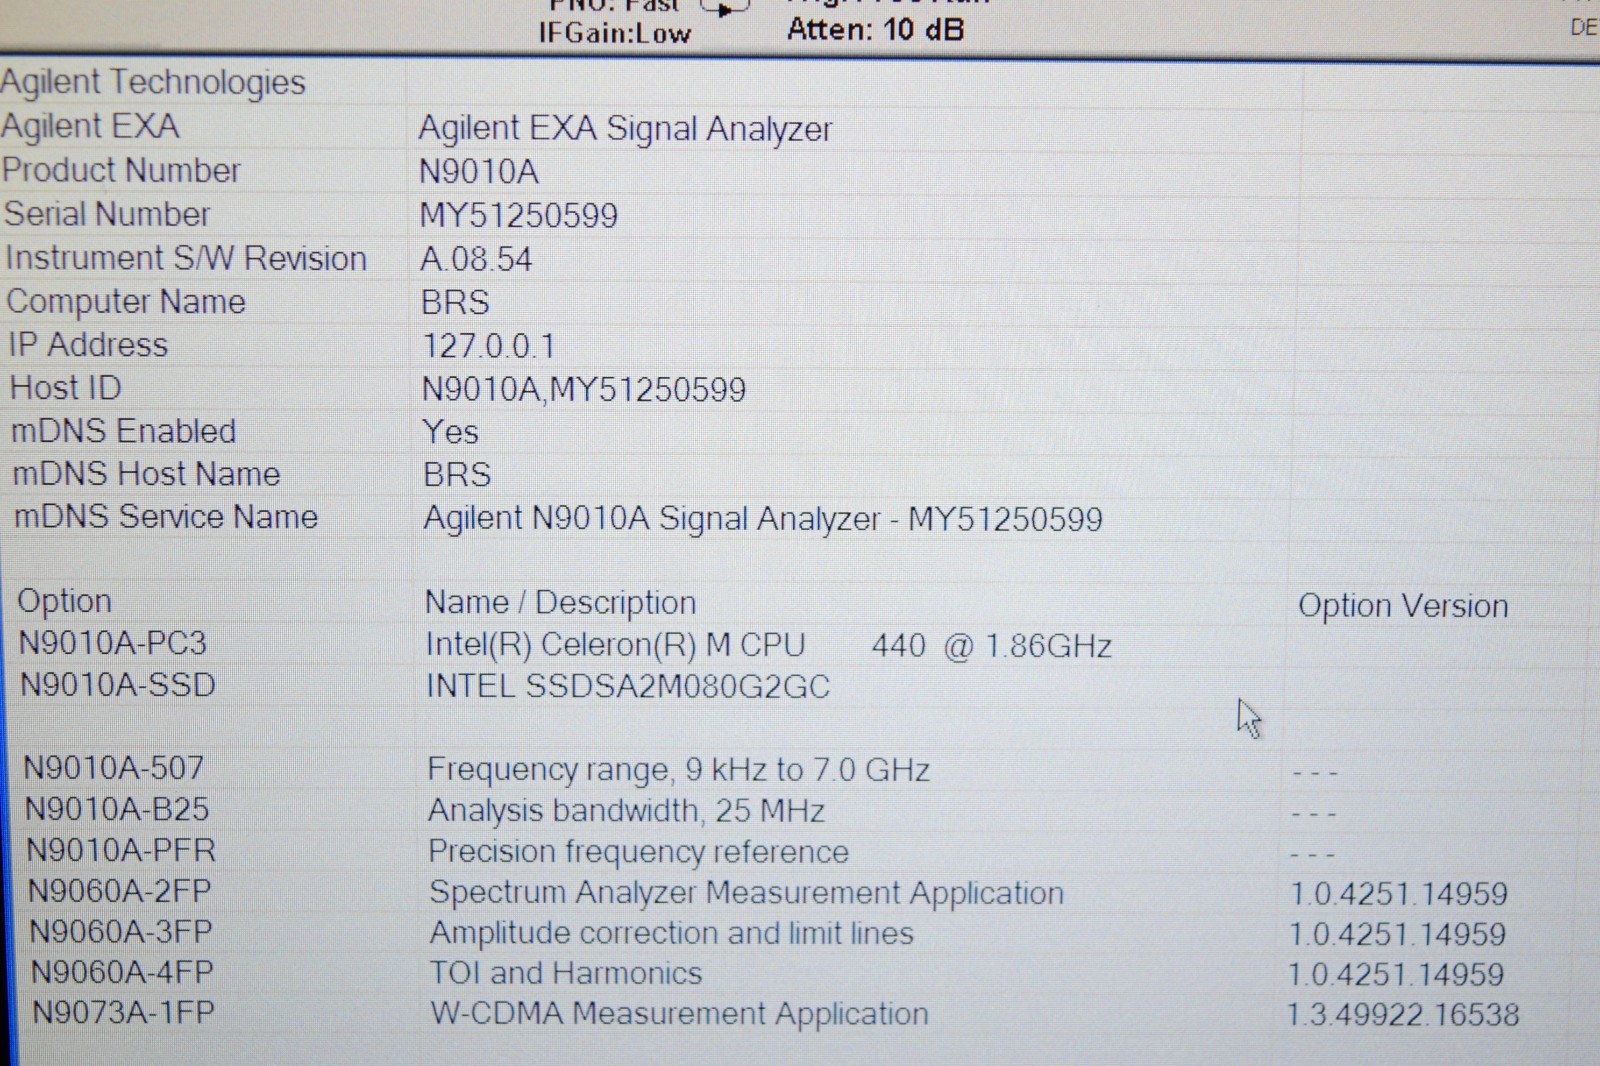Select the software revision A.08.54
The image size is (1600, 1066).
(x=476, y=260)
